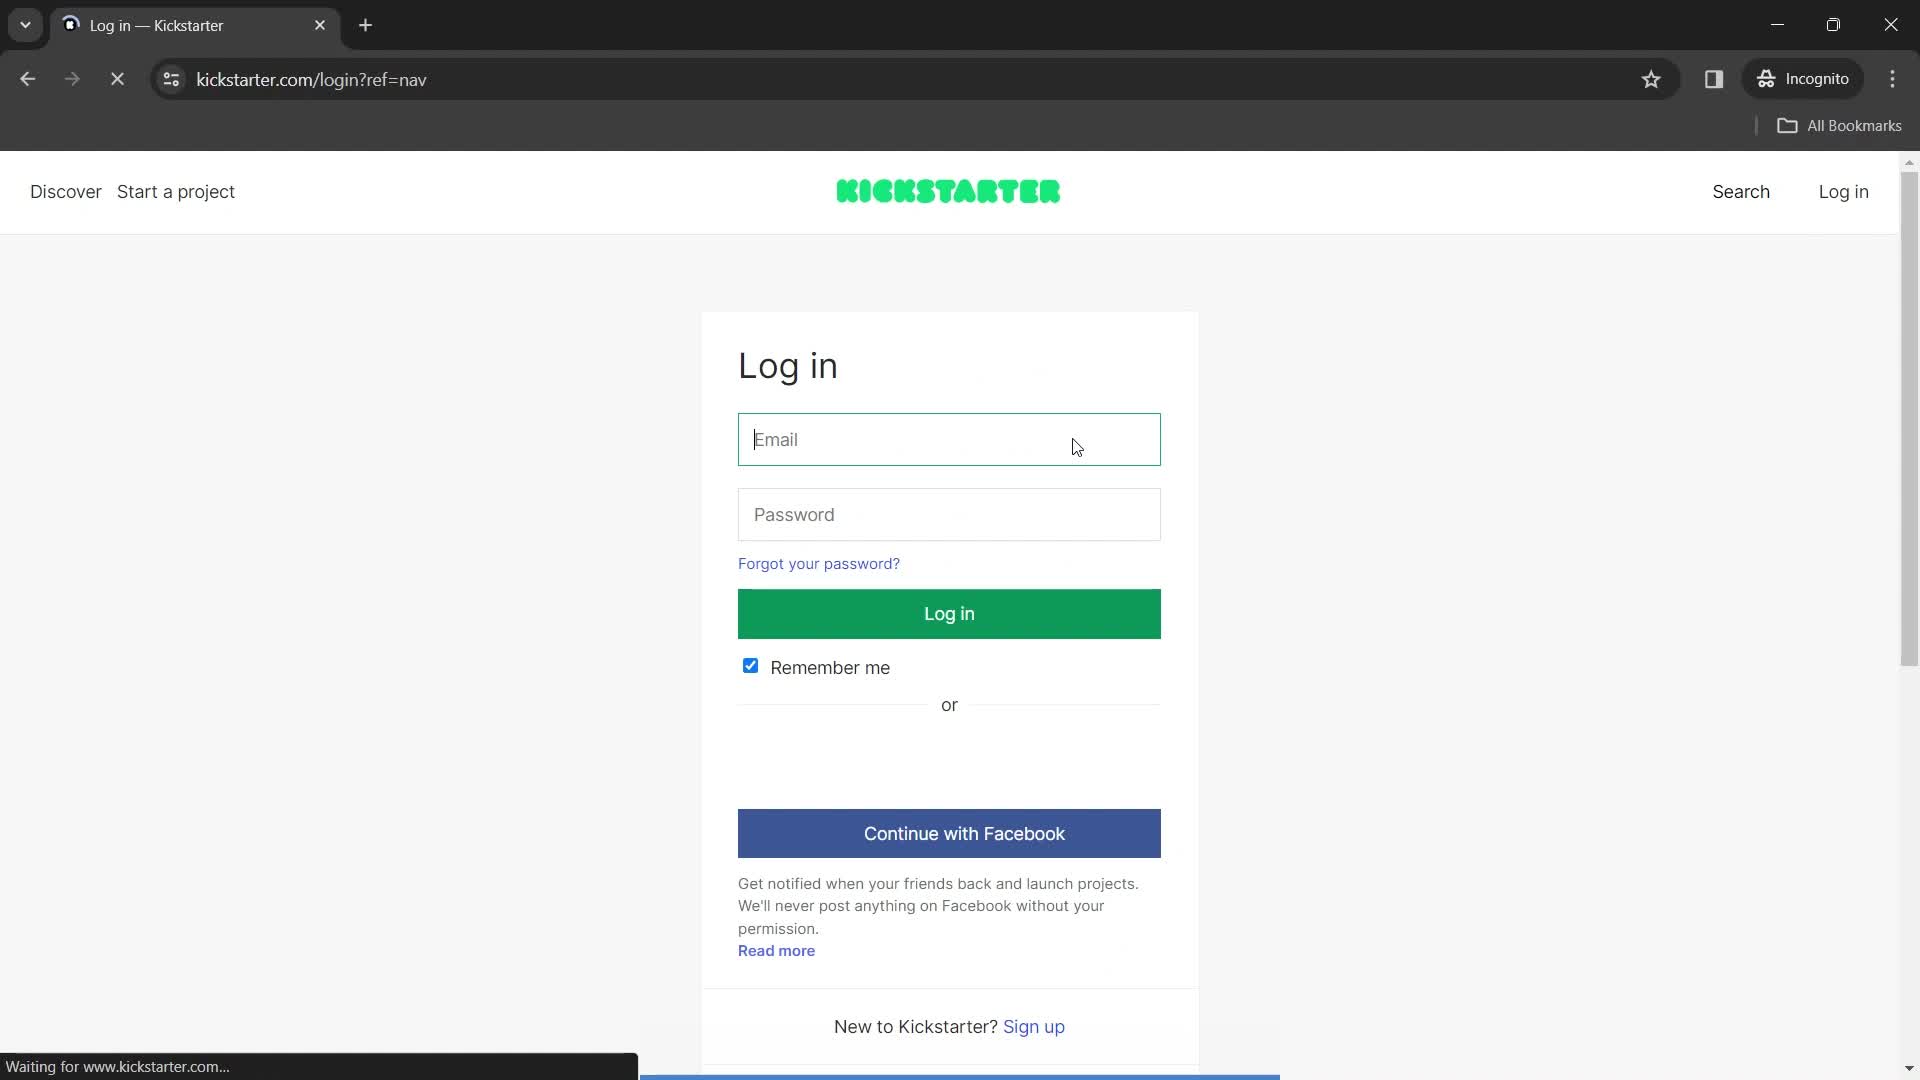Click the All Bookmarks folder icon

tap(1791, 124)
